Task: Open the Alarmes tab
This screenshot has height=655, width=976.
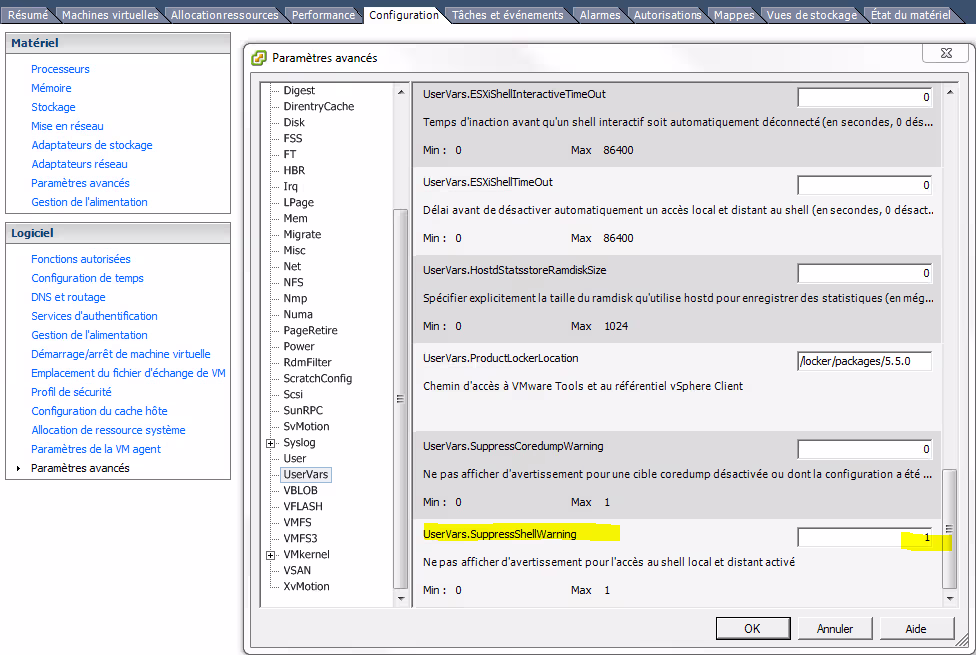Action: [601, 15]
